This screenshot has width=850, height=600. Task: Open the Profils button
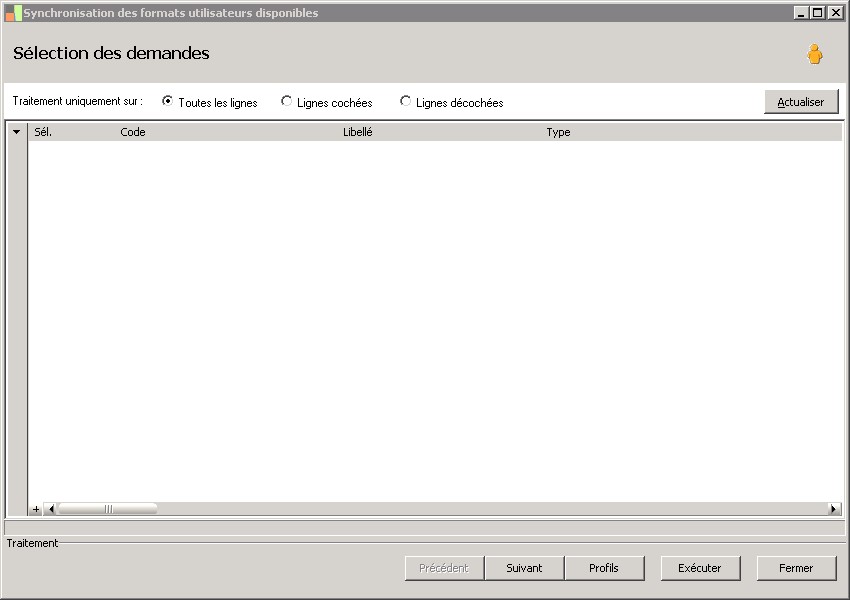click(604, 568)
